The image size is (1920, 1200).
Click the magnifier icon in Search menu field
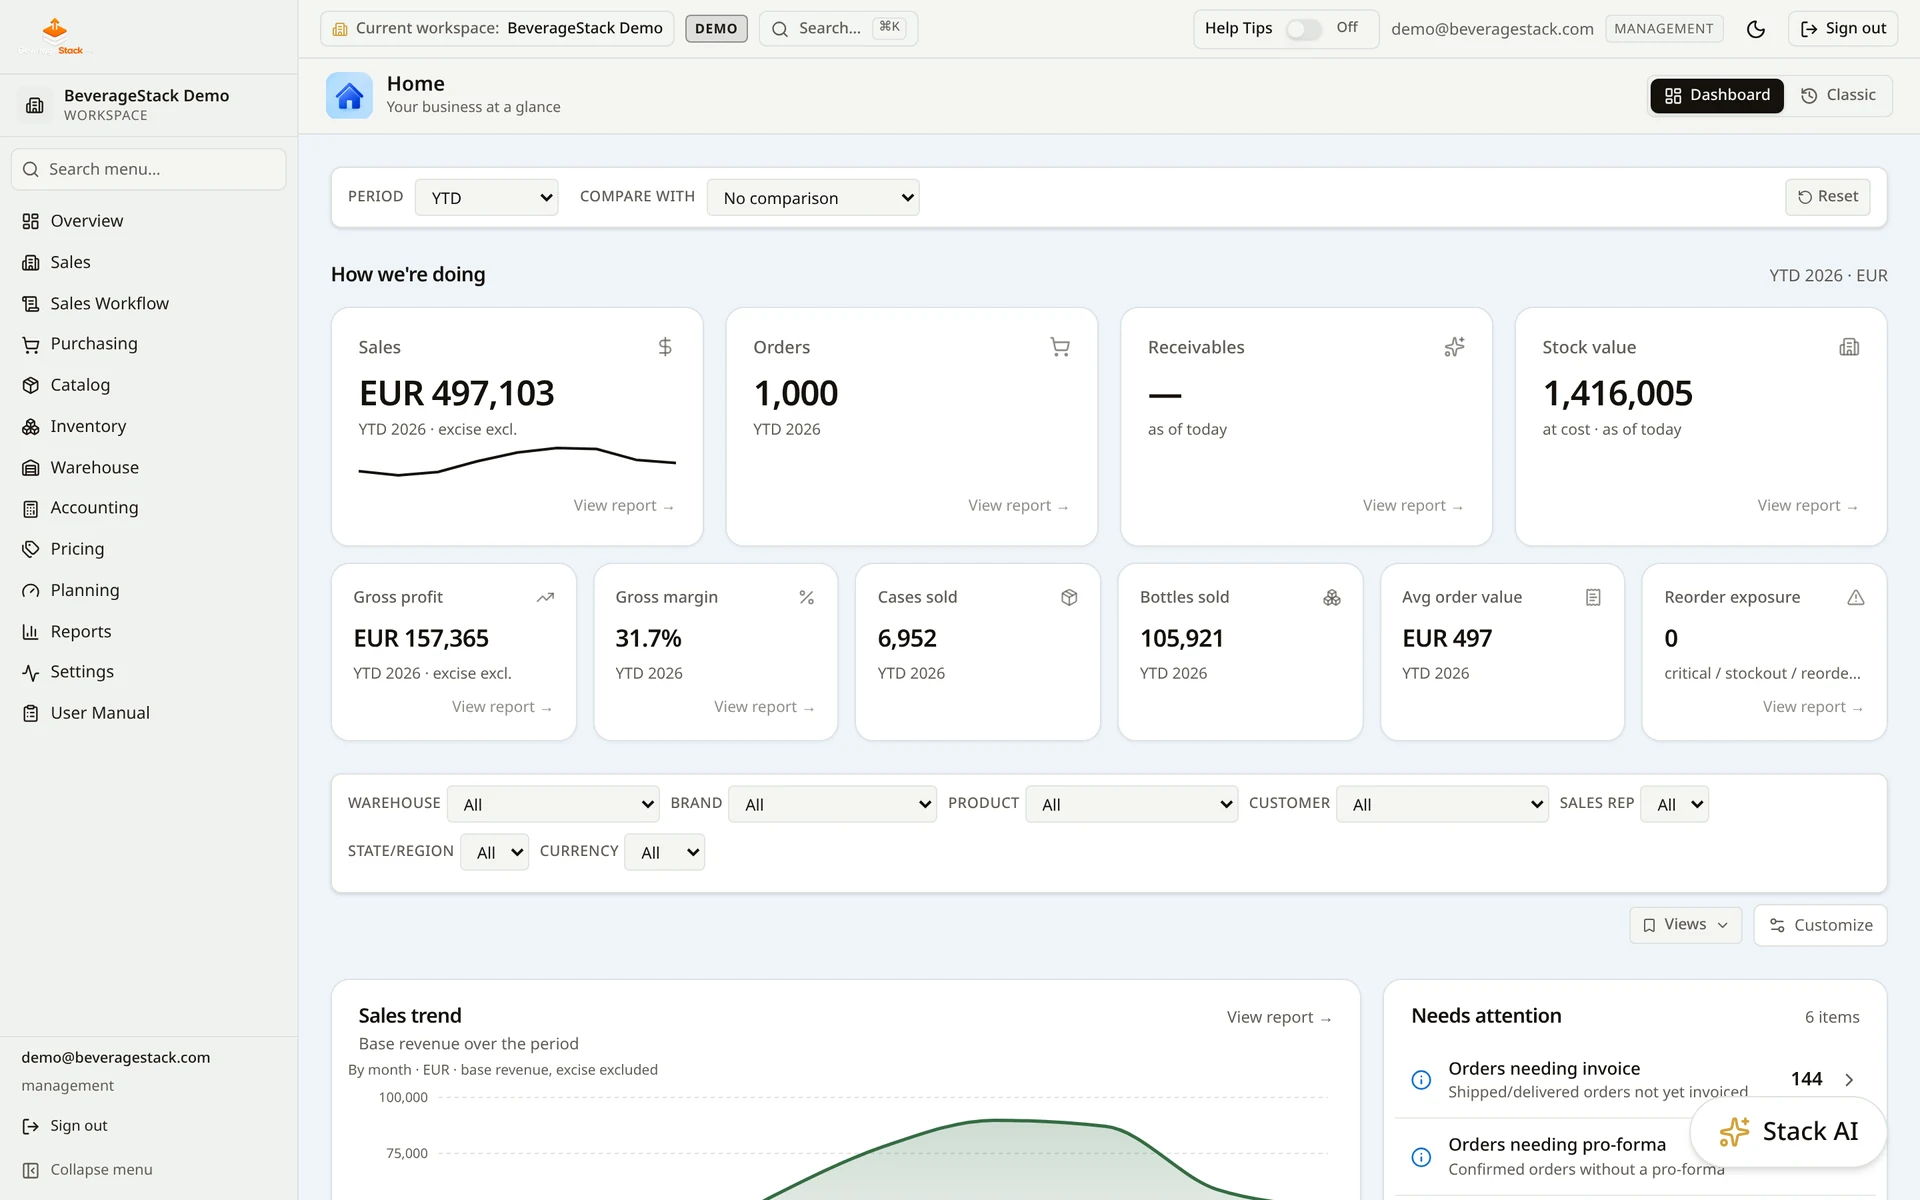coord(31,170)
